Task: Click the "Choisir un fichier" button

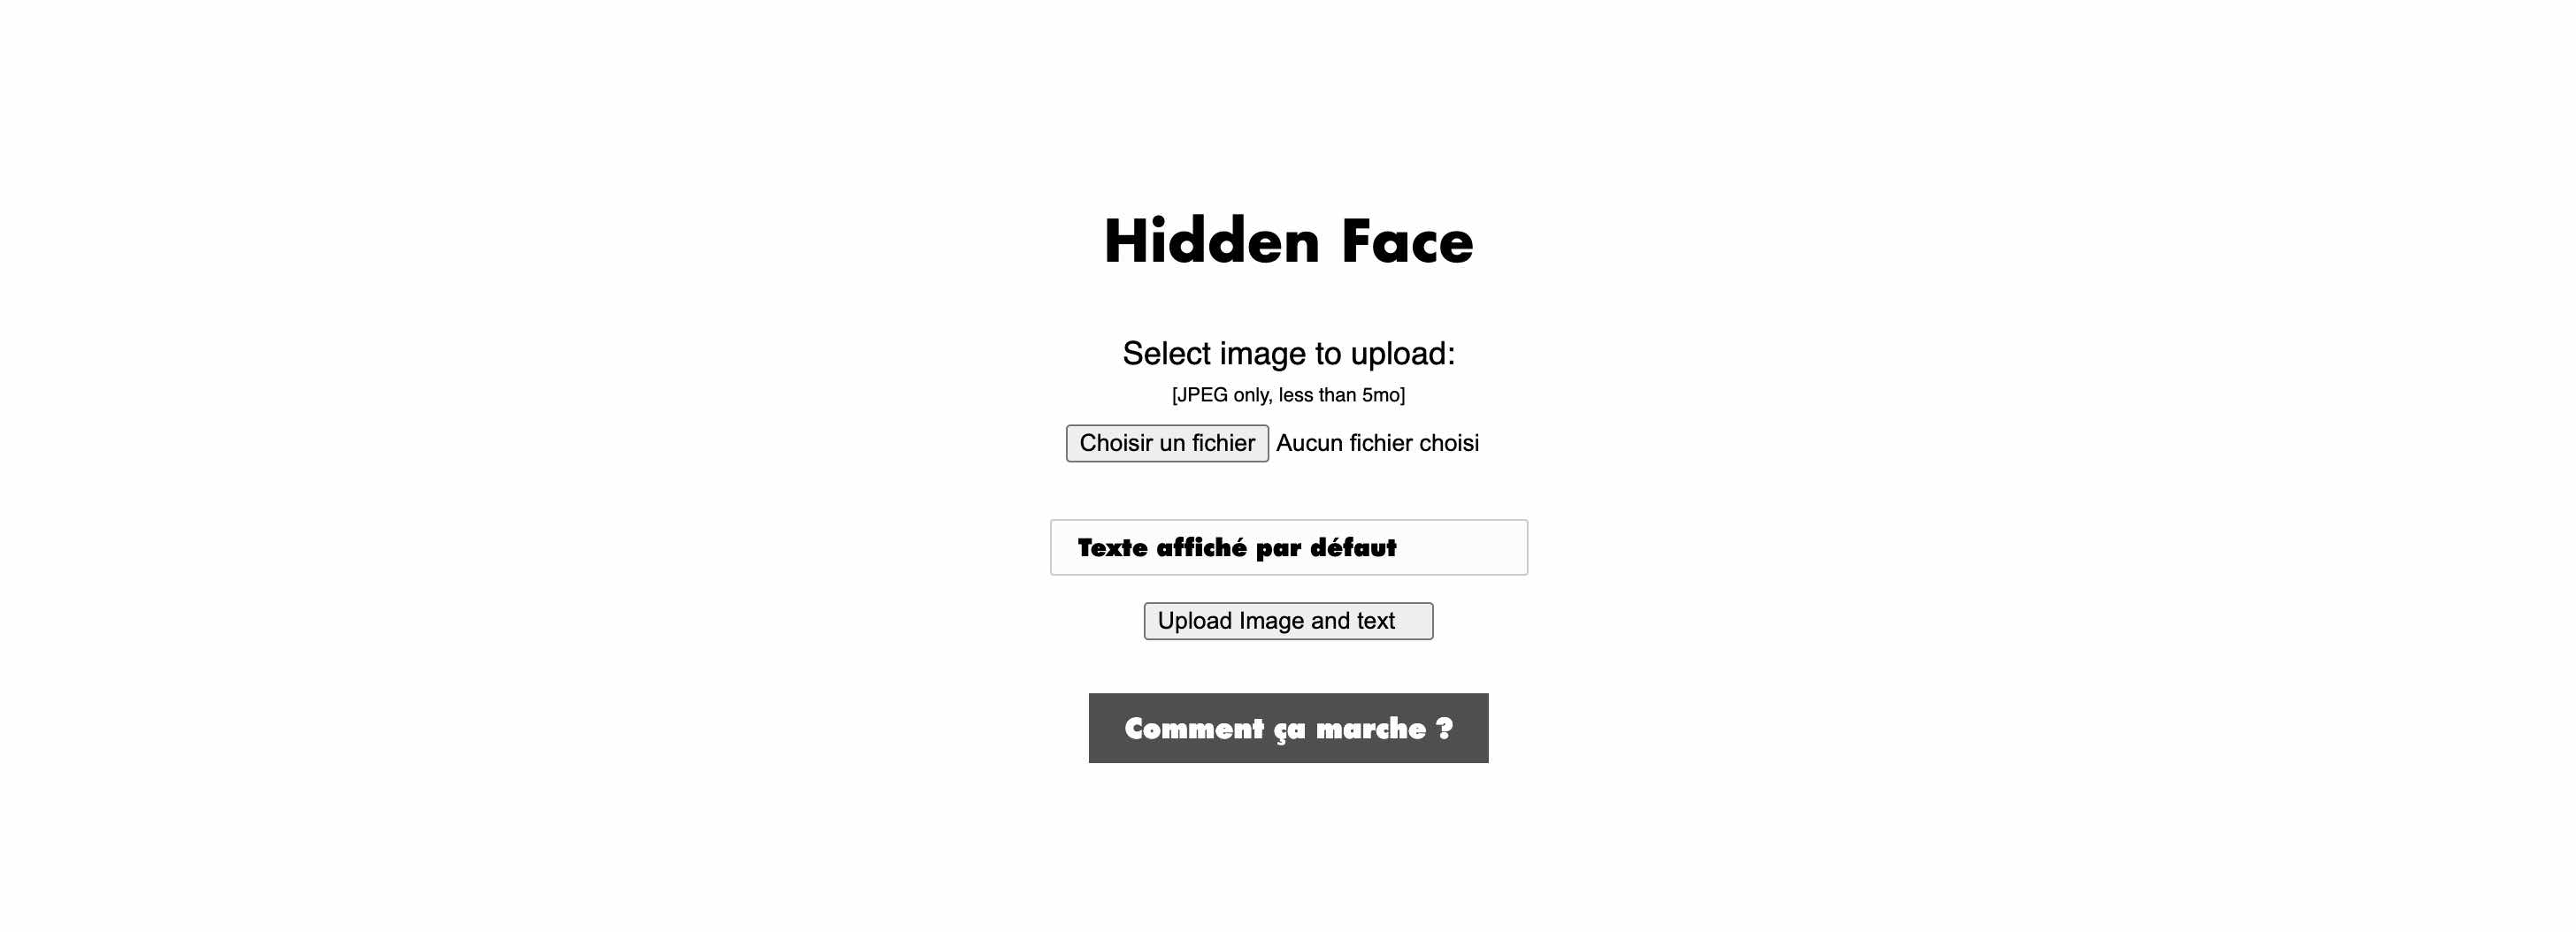Action: [x=1167, y=443]
